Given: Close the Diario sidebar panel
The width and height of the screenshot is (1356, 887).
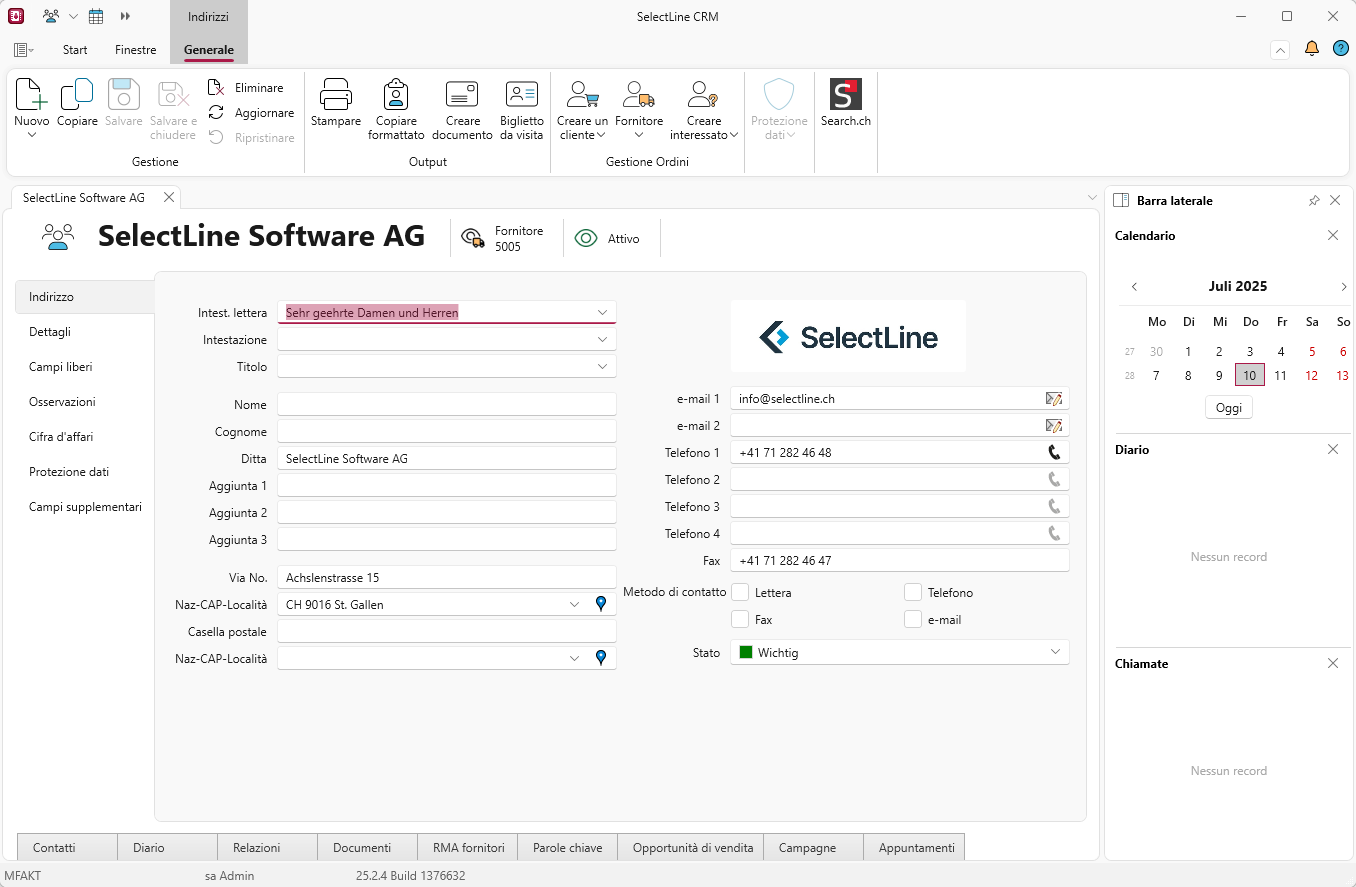Looking at the screenshot, I should pyautogui.click(x=1333, y=450).
